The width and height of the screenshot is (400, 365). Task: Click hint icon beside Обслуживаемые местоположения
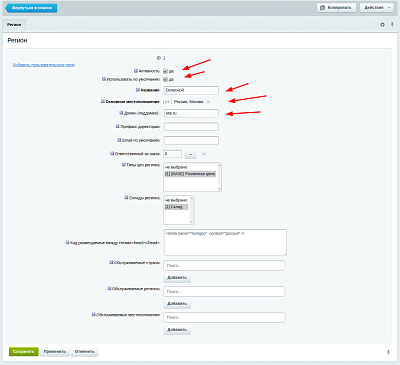click(x=94, y=314)
